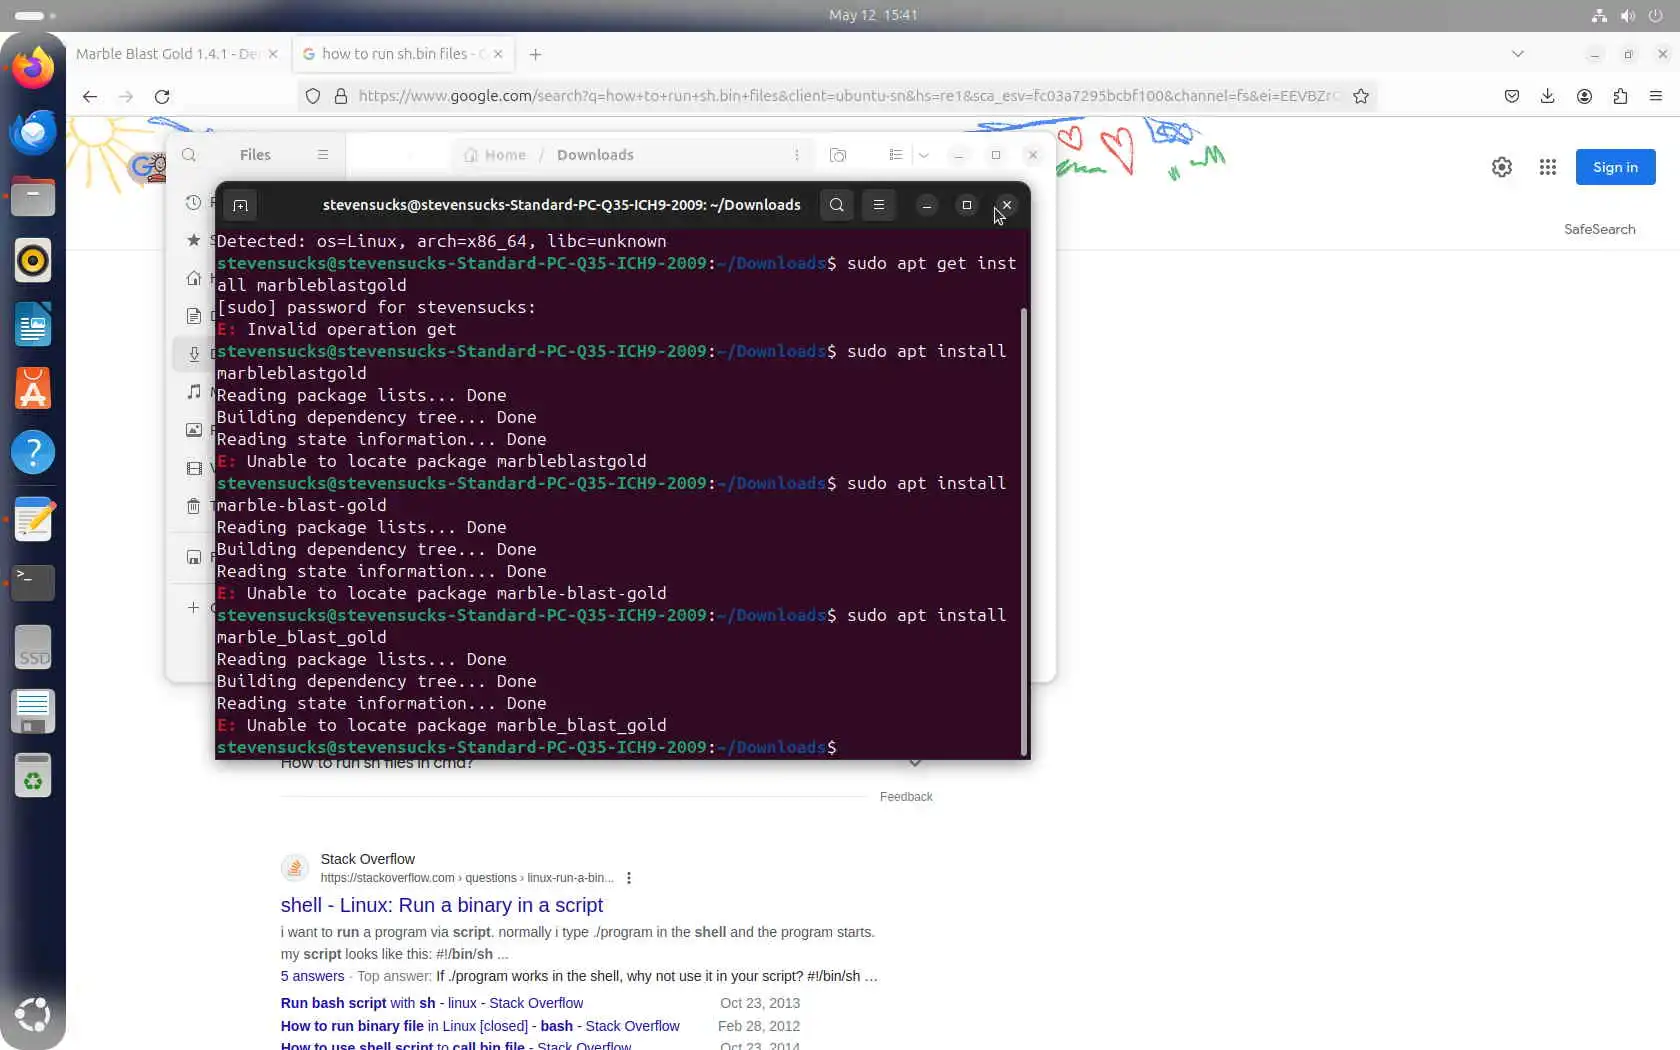Open the Files sidebar hamburger menu
1680x1050 pixels.
(x=323, y=155)
